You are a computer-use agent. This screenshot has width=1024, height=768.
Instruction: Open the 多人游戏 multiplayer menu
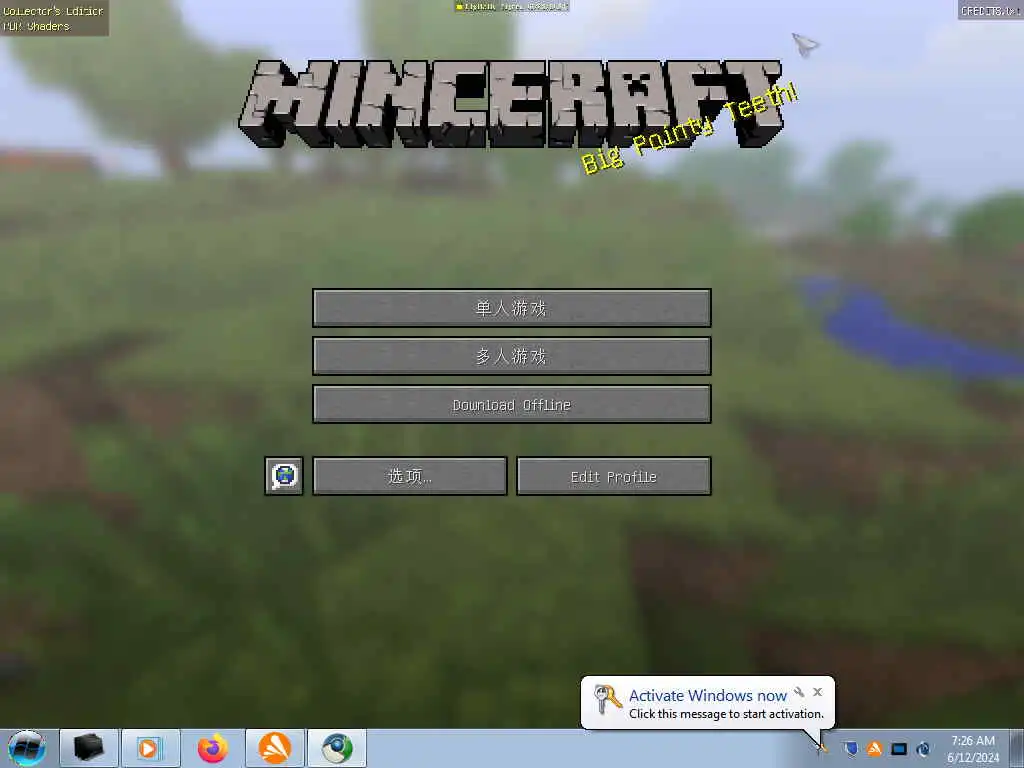click(x=511, y=356)
